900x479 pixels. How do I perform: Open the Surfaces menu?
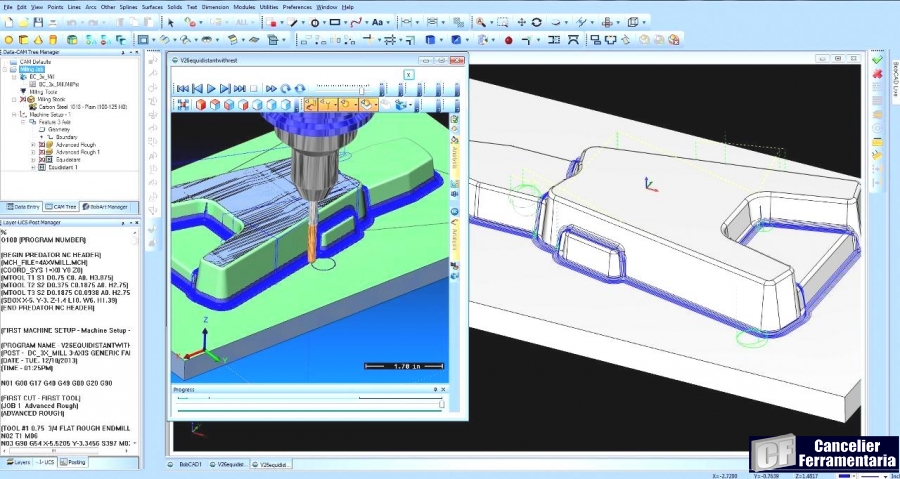pyautogui.click(x=152, y=6)
